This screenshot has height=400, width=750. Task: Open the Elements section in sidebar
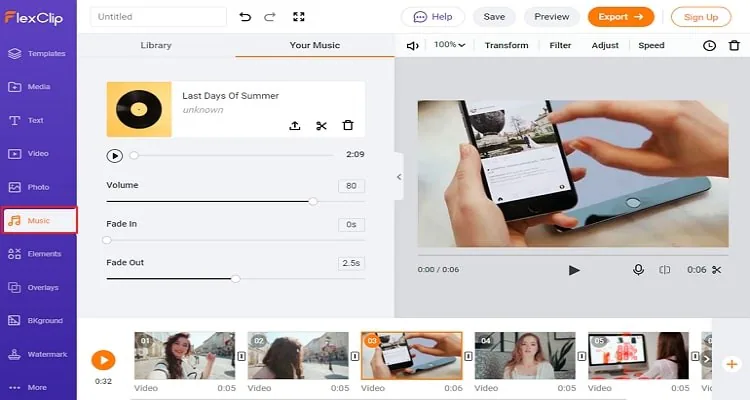[x=37, y=254]
